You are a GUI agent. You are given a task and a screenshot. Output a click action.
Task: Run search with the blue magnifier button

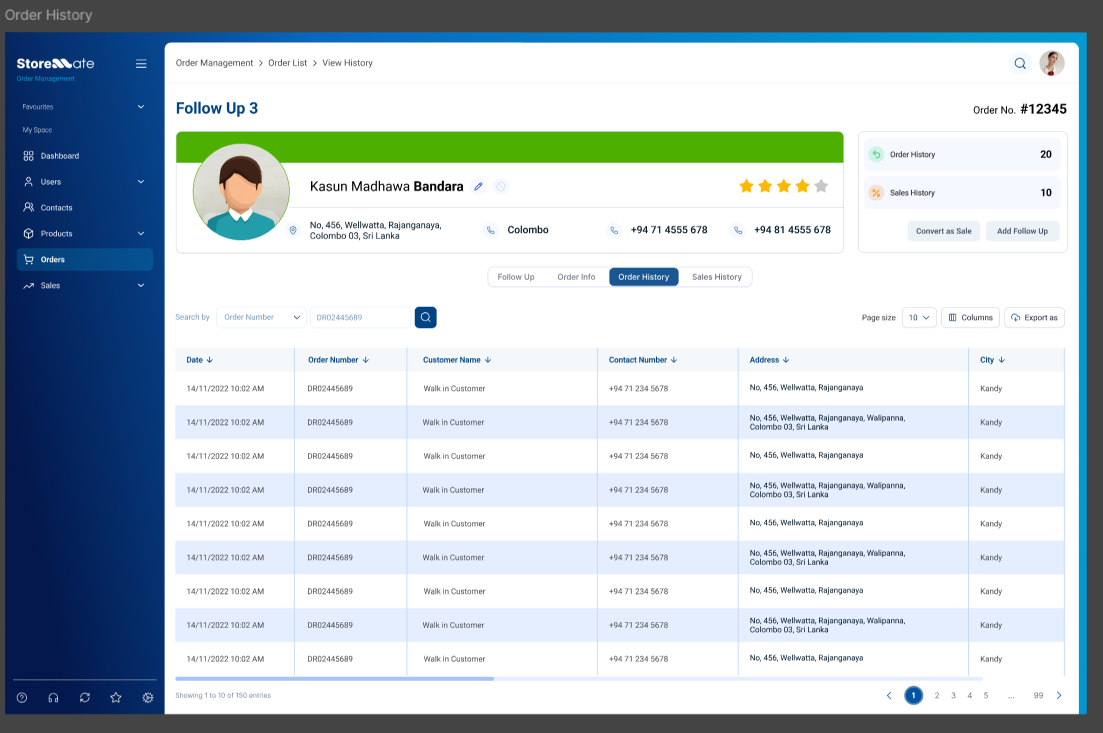(426, 317)
